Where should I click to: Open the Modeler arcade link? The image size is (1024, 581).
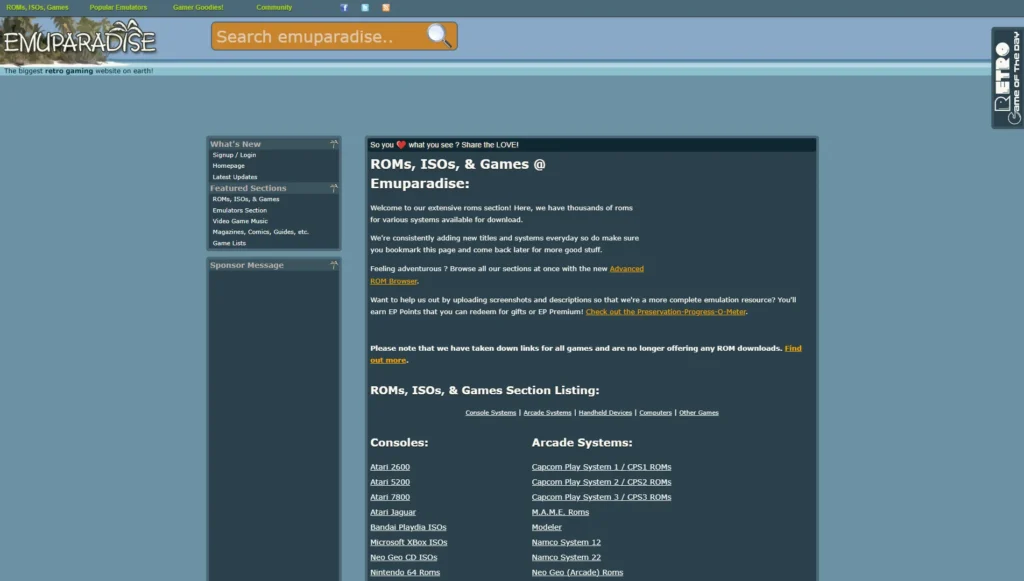tap(547, 527)
